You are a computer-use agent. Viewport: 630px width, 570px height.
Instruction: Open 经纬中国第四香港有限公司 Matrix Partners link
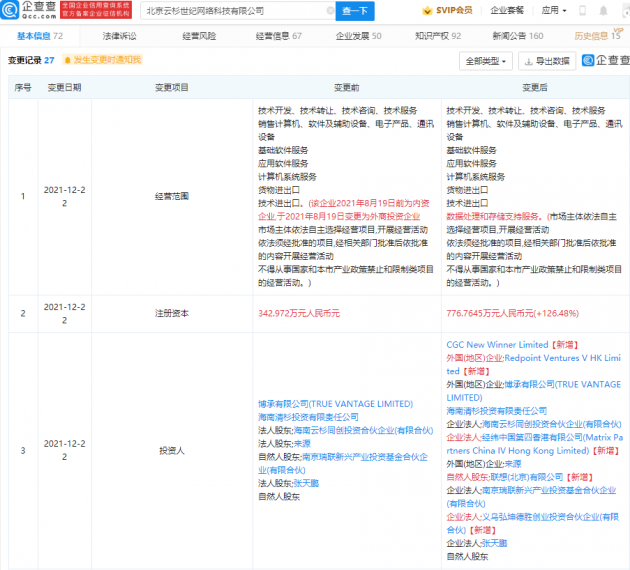pyautogui.click(x=535, y=444)
